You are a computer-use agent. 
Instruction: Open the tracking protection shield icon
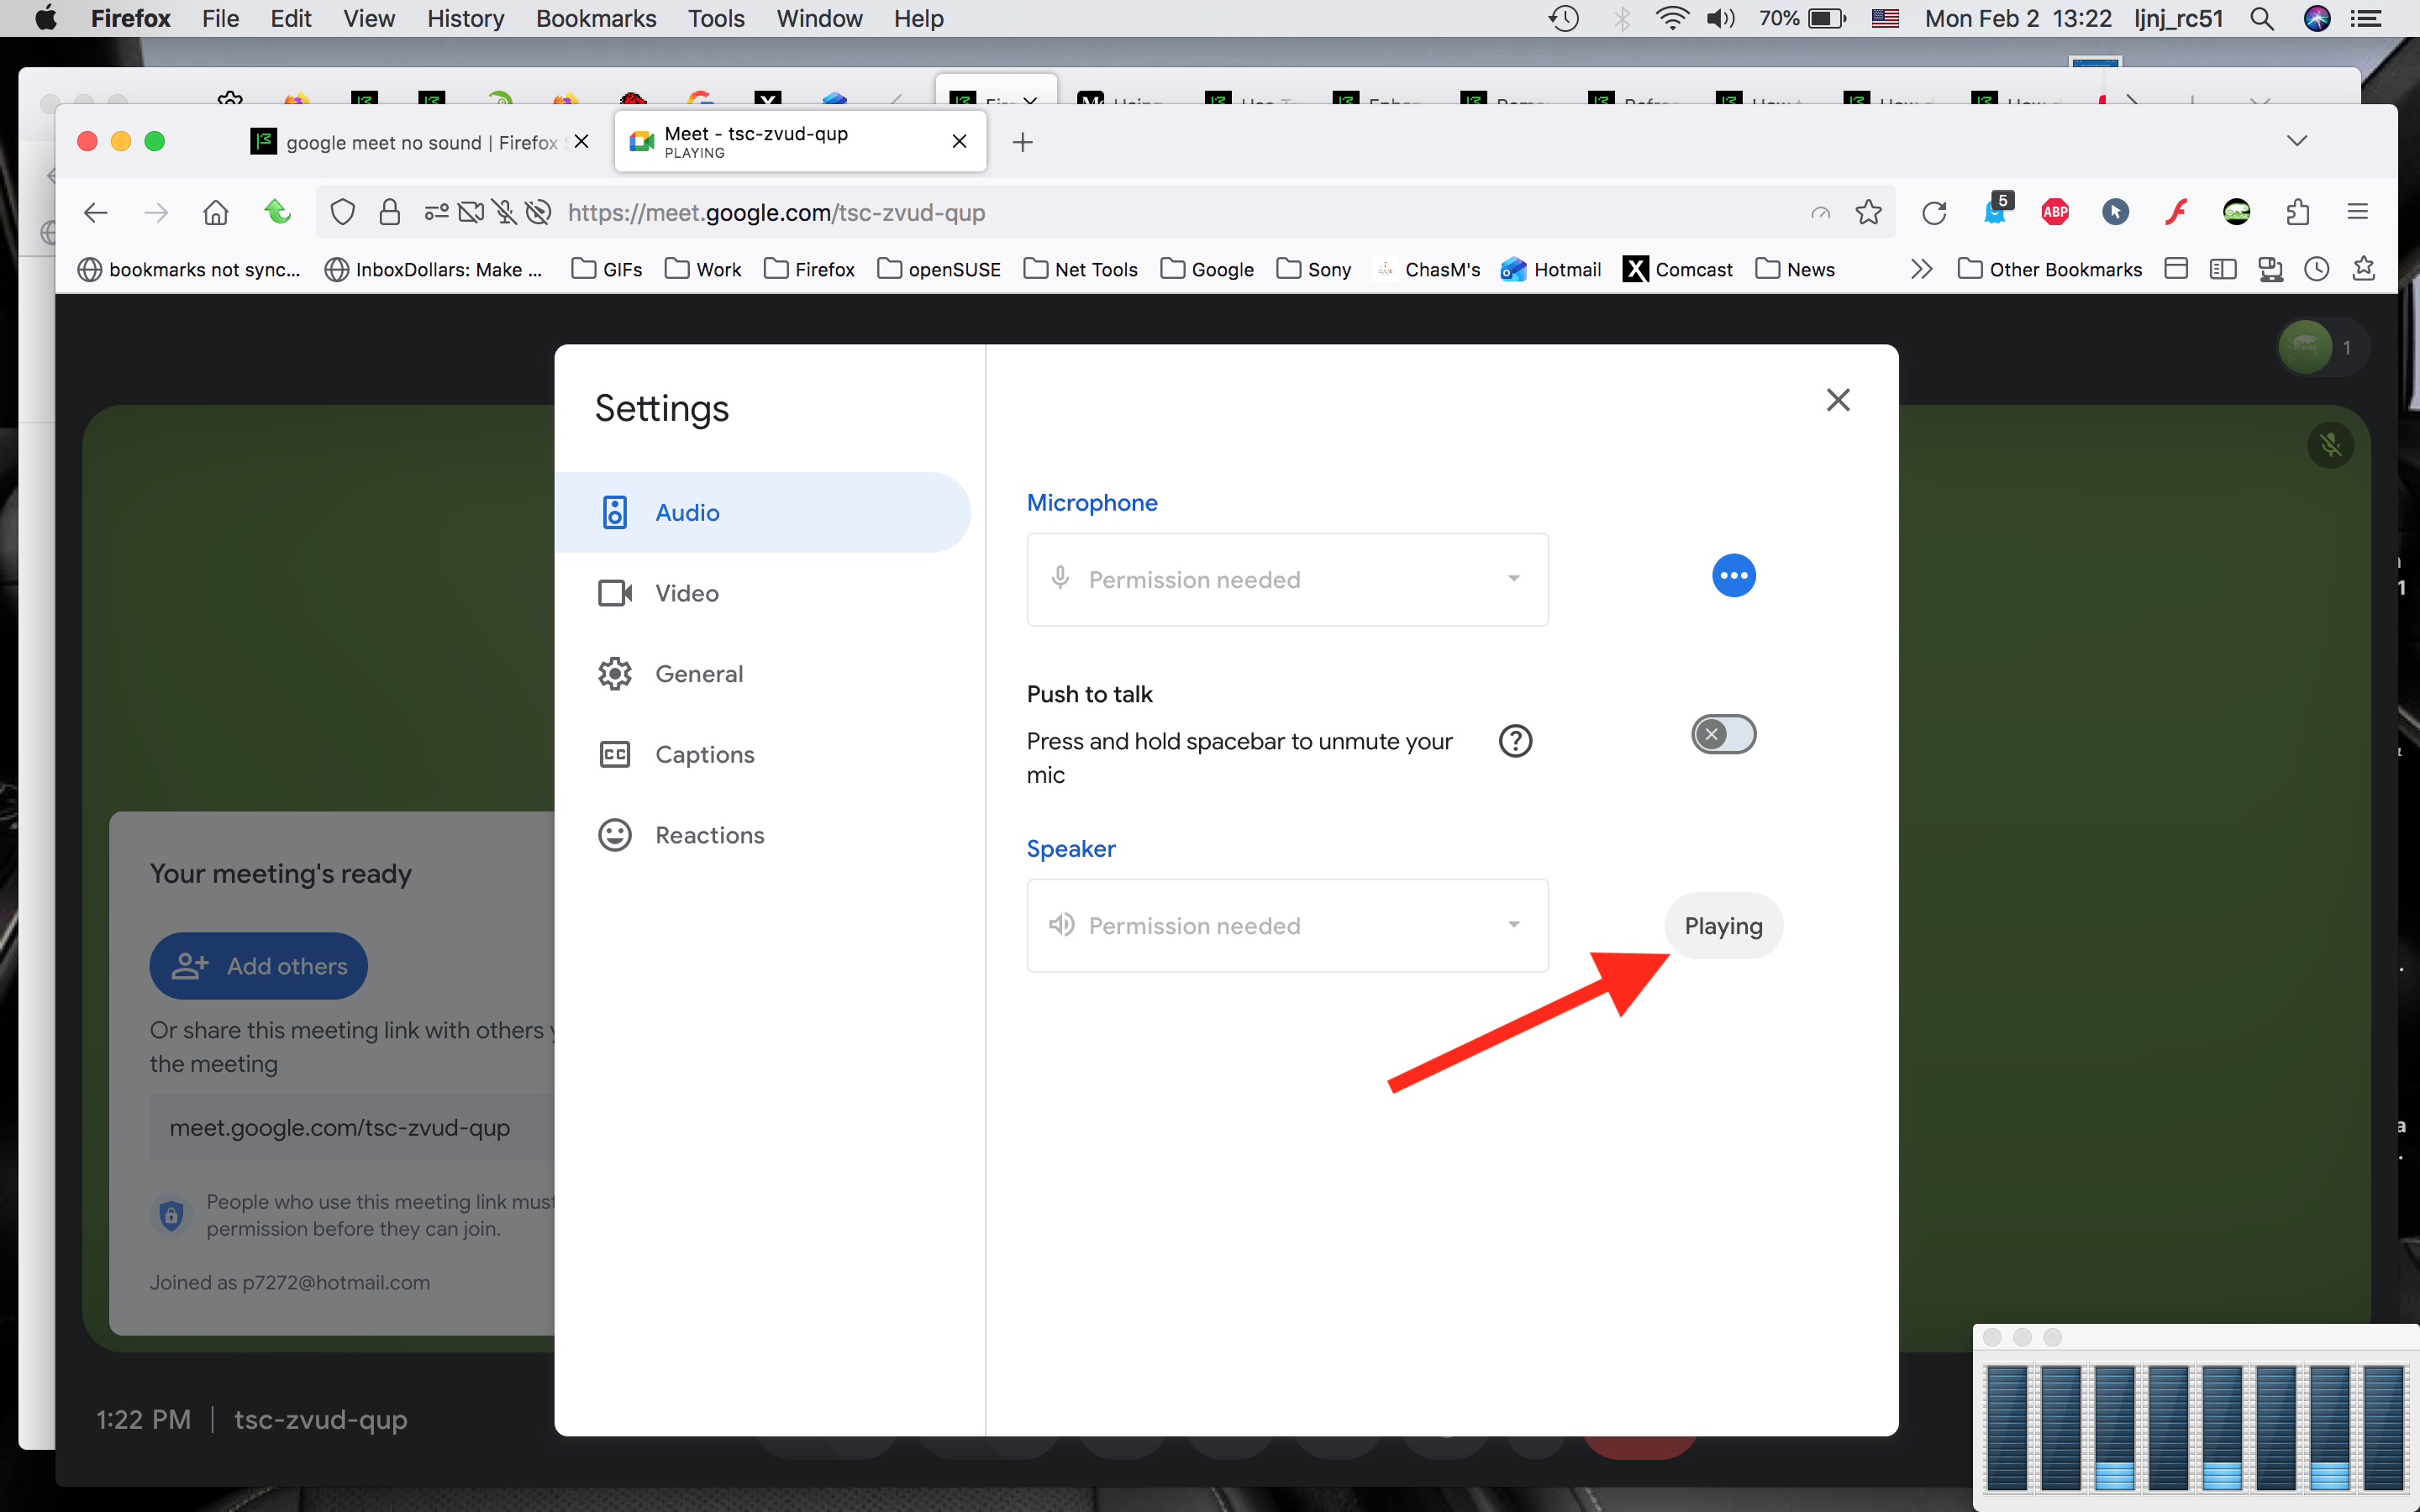click(343, 212)
